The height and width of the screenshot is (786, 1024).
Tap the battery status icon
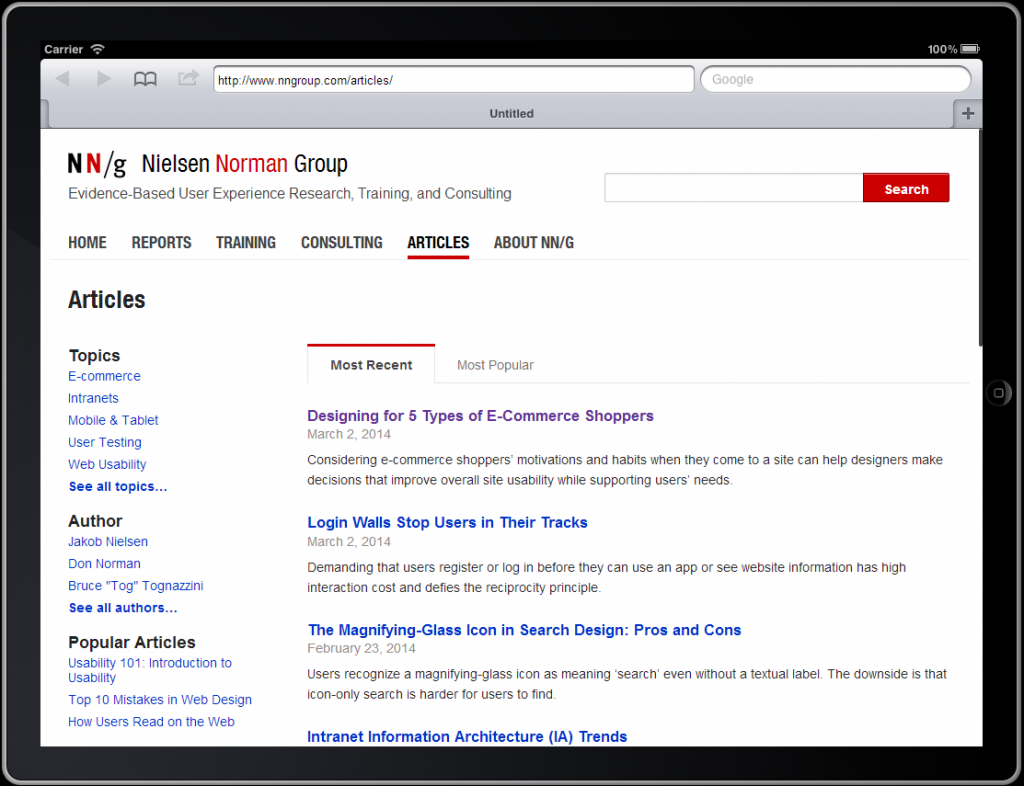click(970, 49)
